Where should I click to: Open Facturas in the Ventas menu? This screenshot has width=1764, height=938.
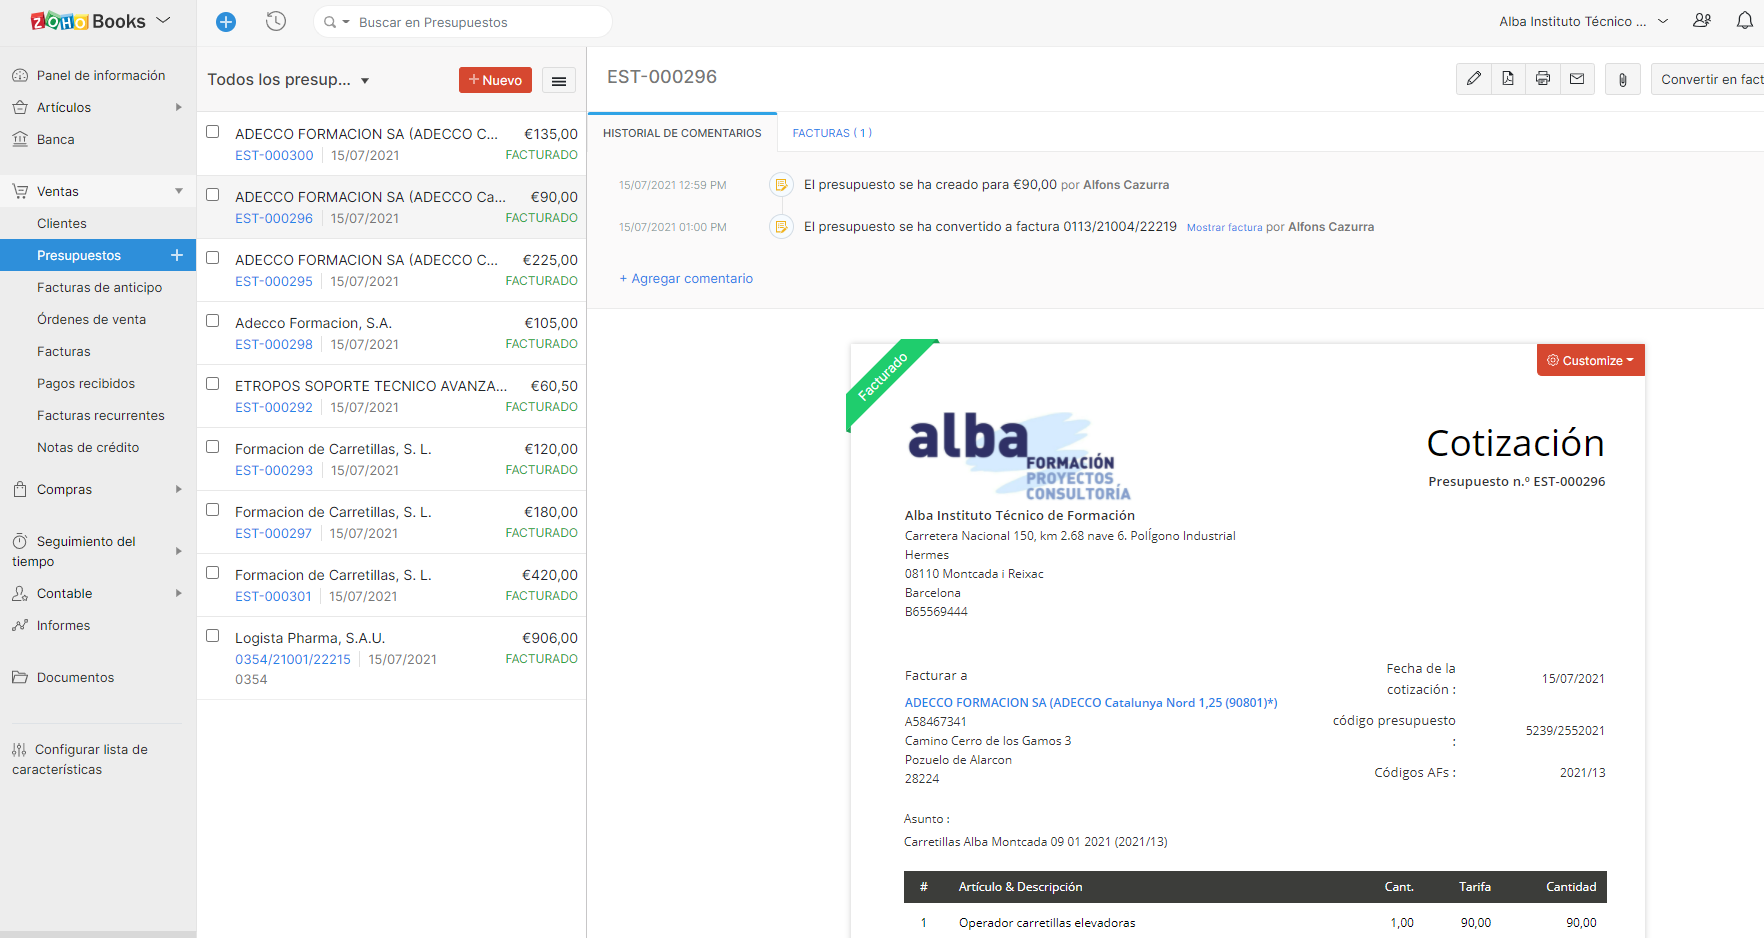(x=63, y=351)
